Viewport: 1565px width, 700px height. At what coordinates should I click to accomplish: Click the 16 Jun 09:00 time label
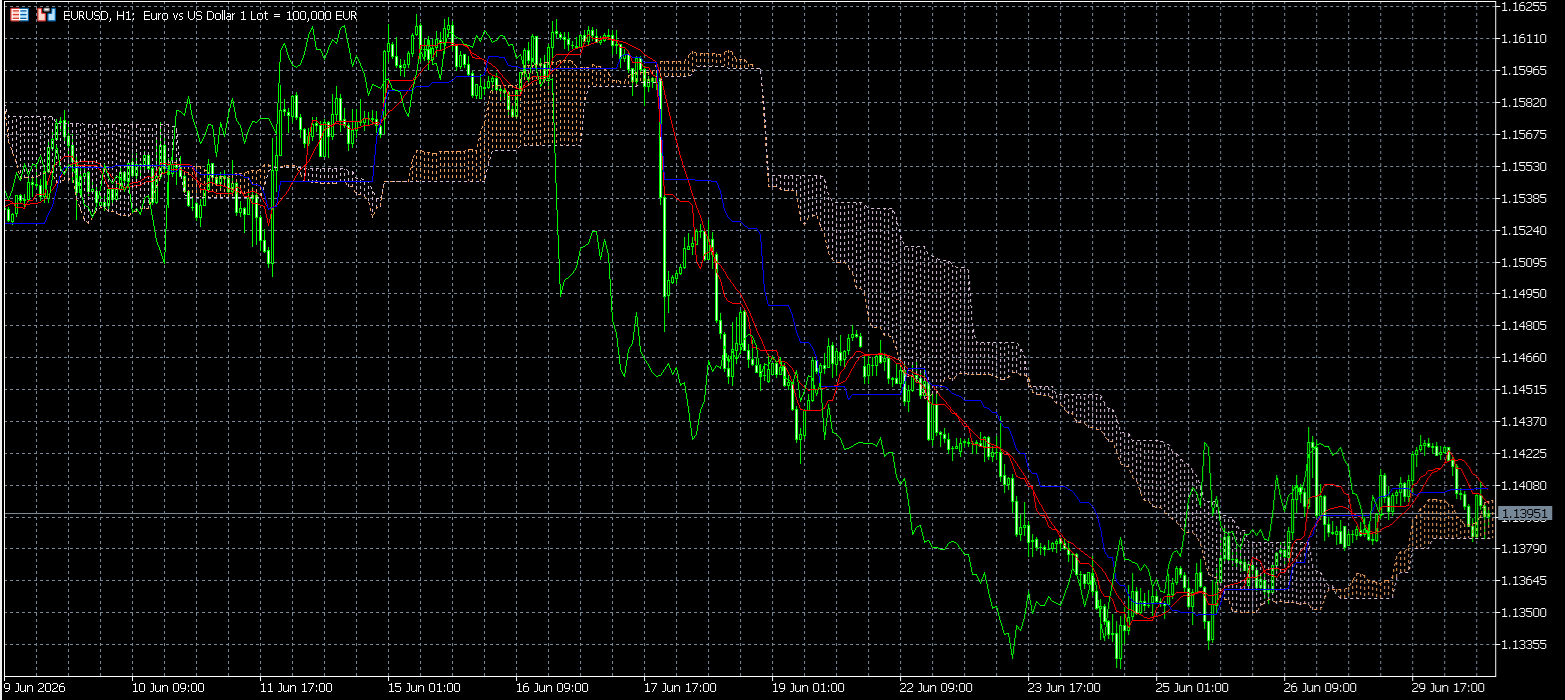(x=553, y=688)
